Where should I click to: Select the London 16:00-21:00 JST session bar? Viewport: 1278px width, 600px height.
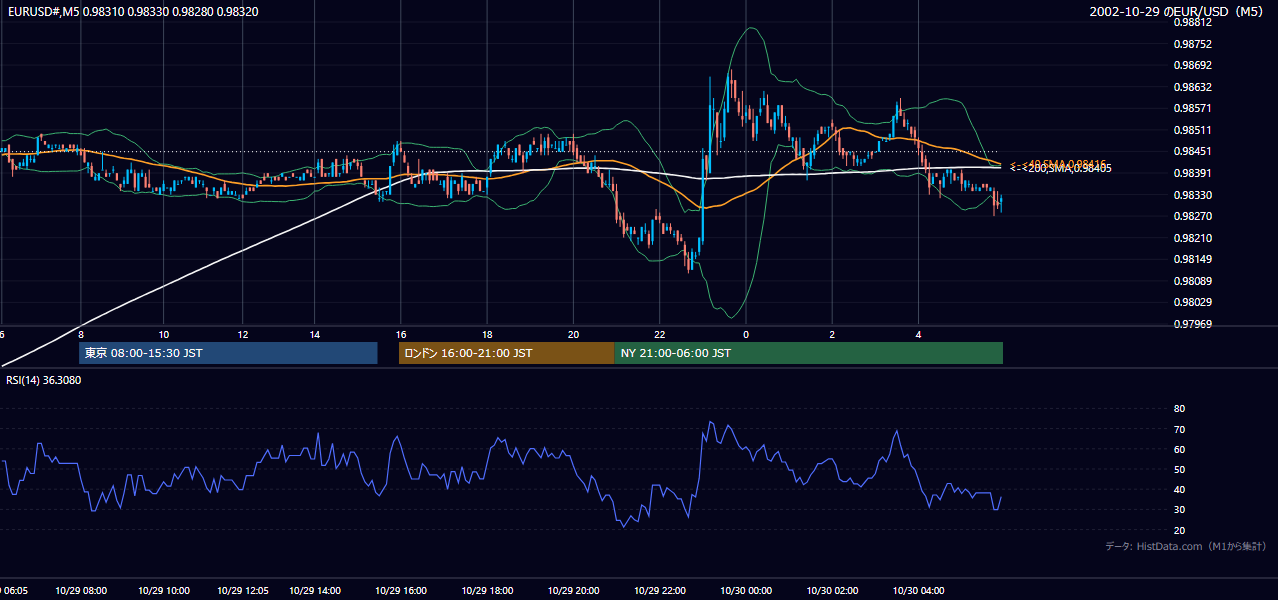(506, 353)
